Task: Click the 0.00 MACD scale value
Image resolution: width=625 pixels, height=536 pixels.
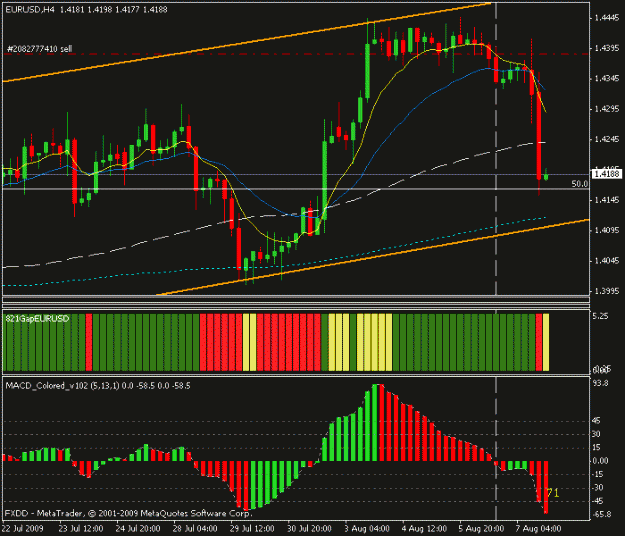Action: (x=601, y=461)
